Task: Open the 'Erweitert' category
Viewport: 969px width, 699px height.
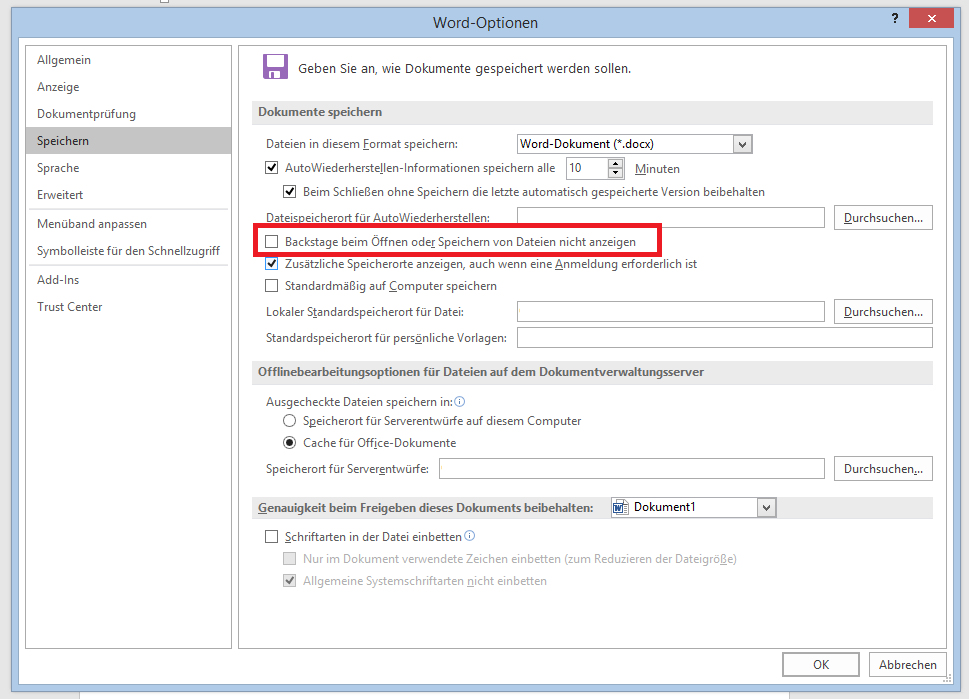Action: [x=60, y=195]
